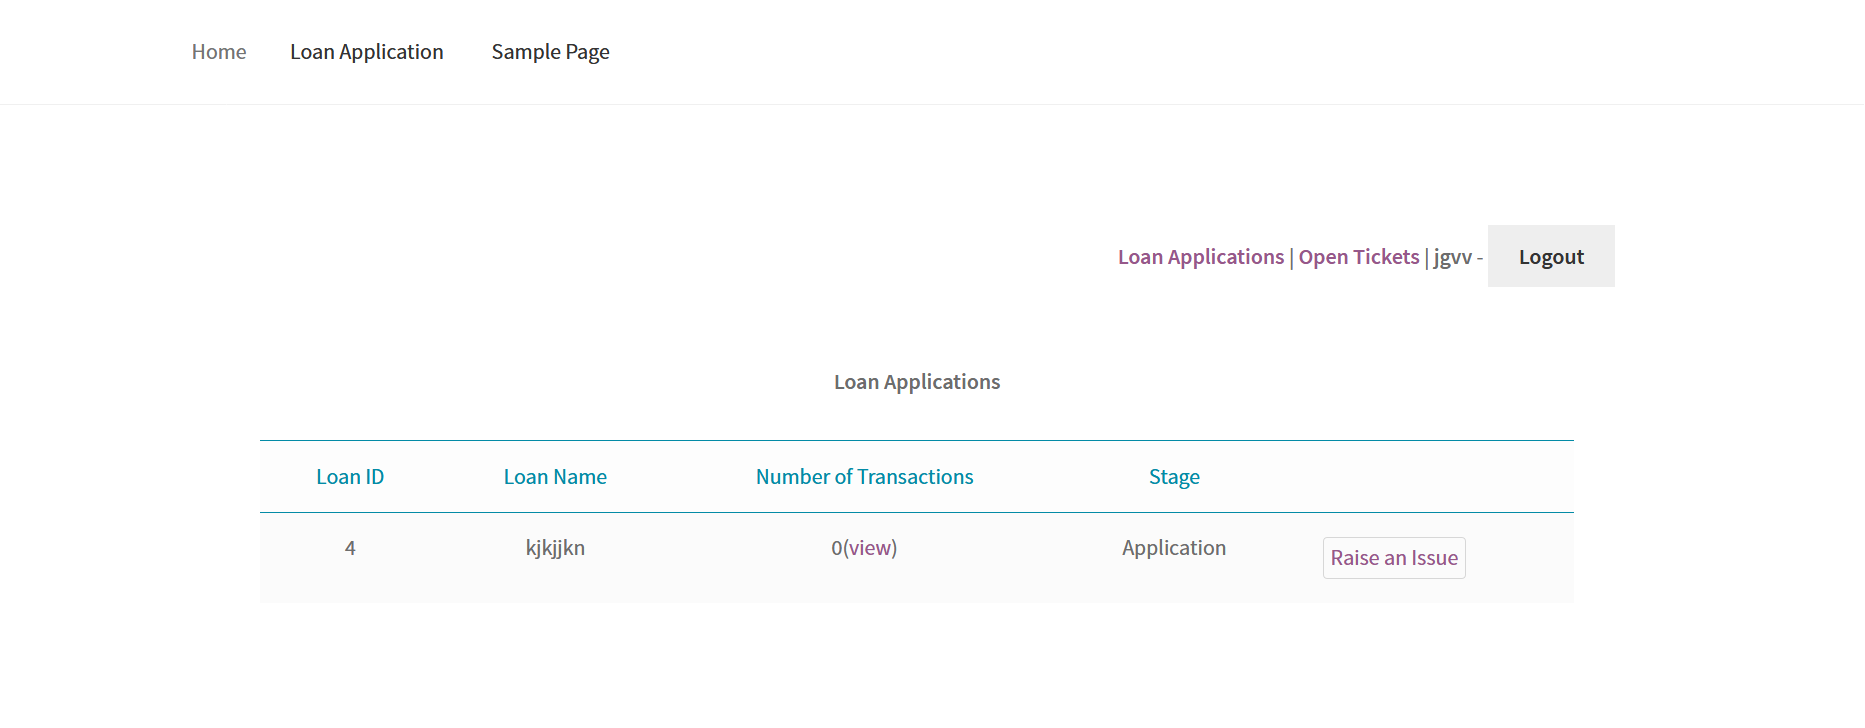Viewport: 1865px width, 728px height.
Task: Open the Home menu item
Action: coord(219,52)
